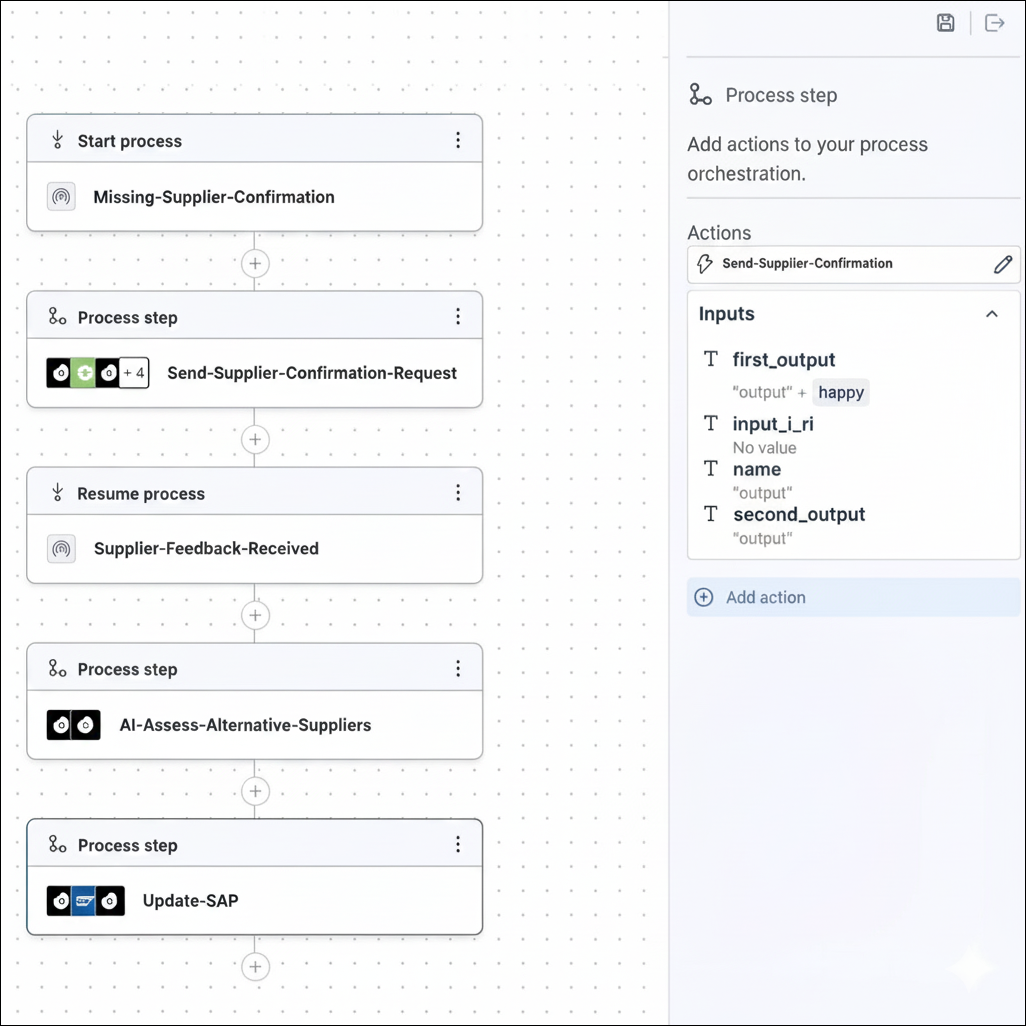Image resolution: width=1026 pixels, height=1026 pixels.
Task: Open the options menu on Start process
Action: tap(458, 140)
